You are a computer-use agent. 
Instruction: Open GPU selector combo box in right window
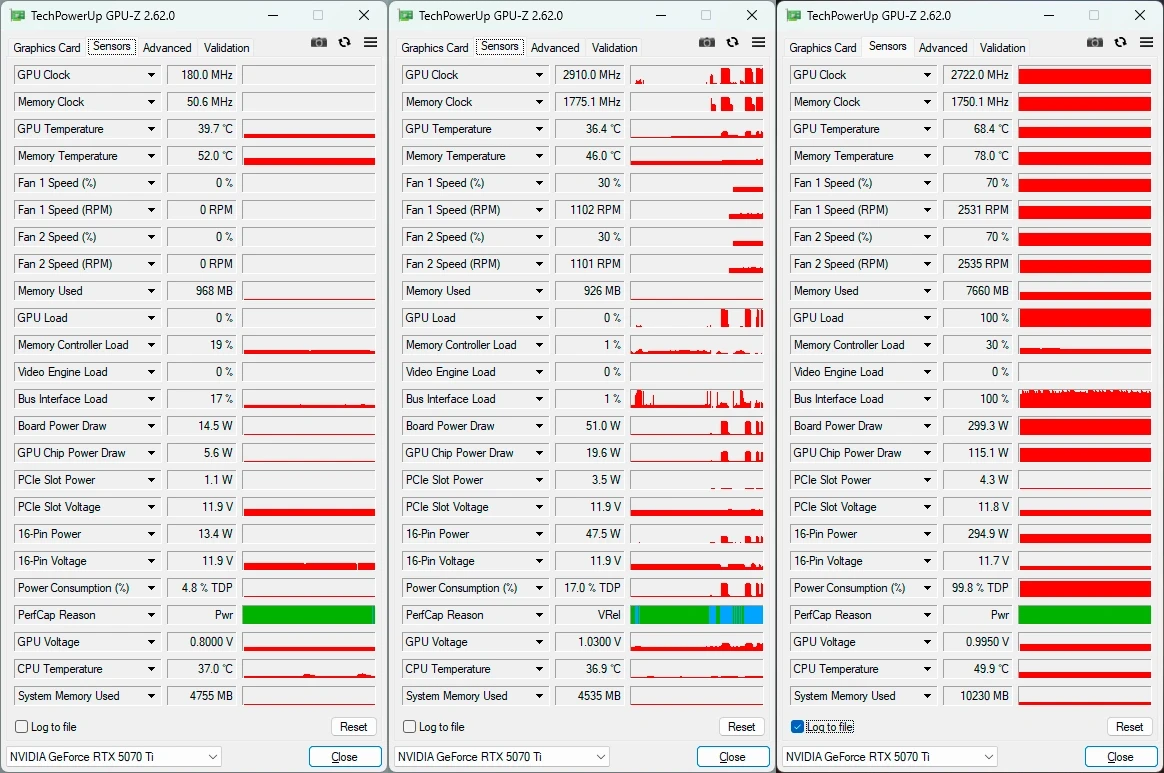[890, 757]
